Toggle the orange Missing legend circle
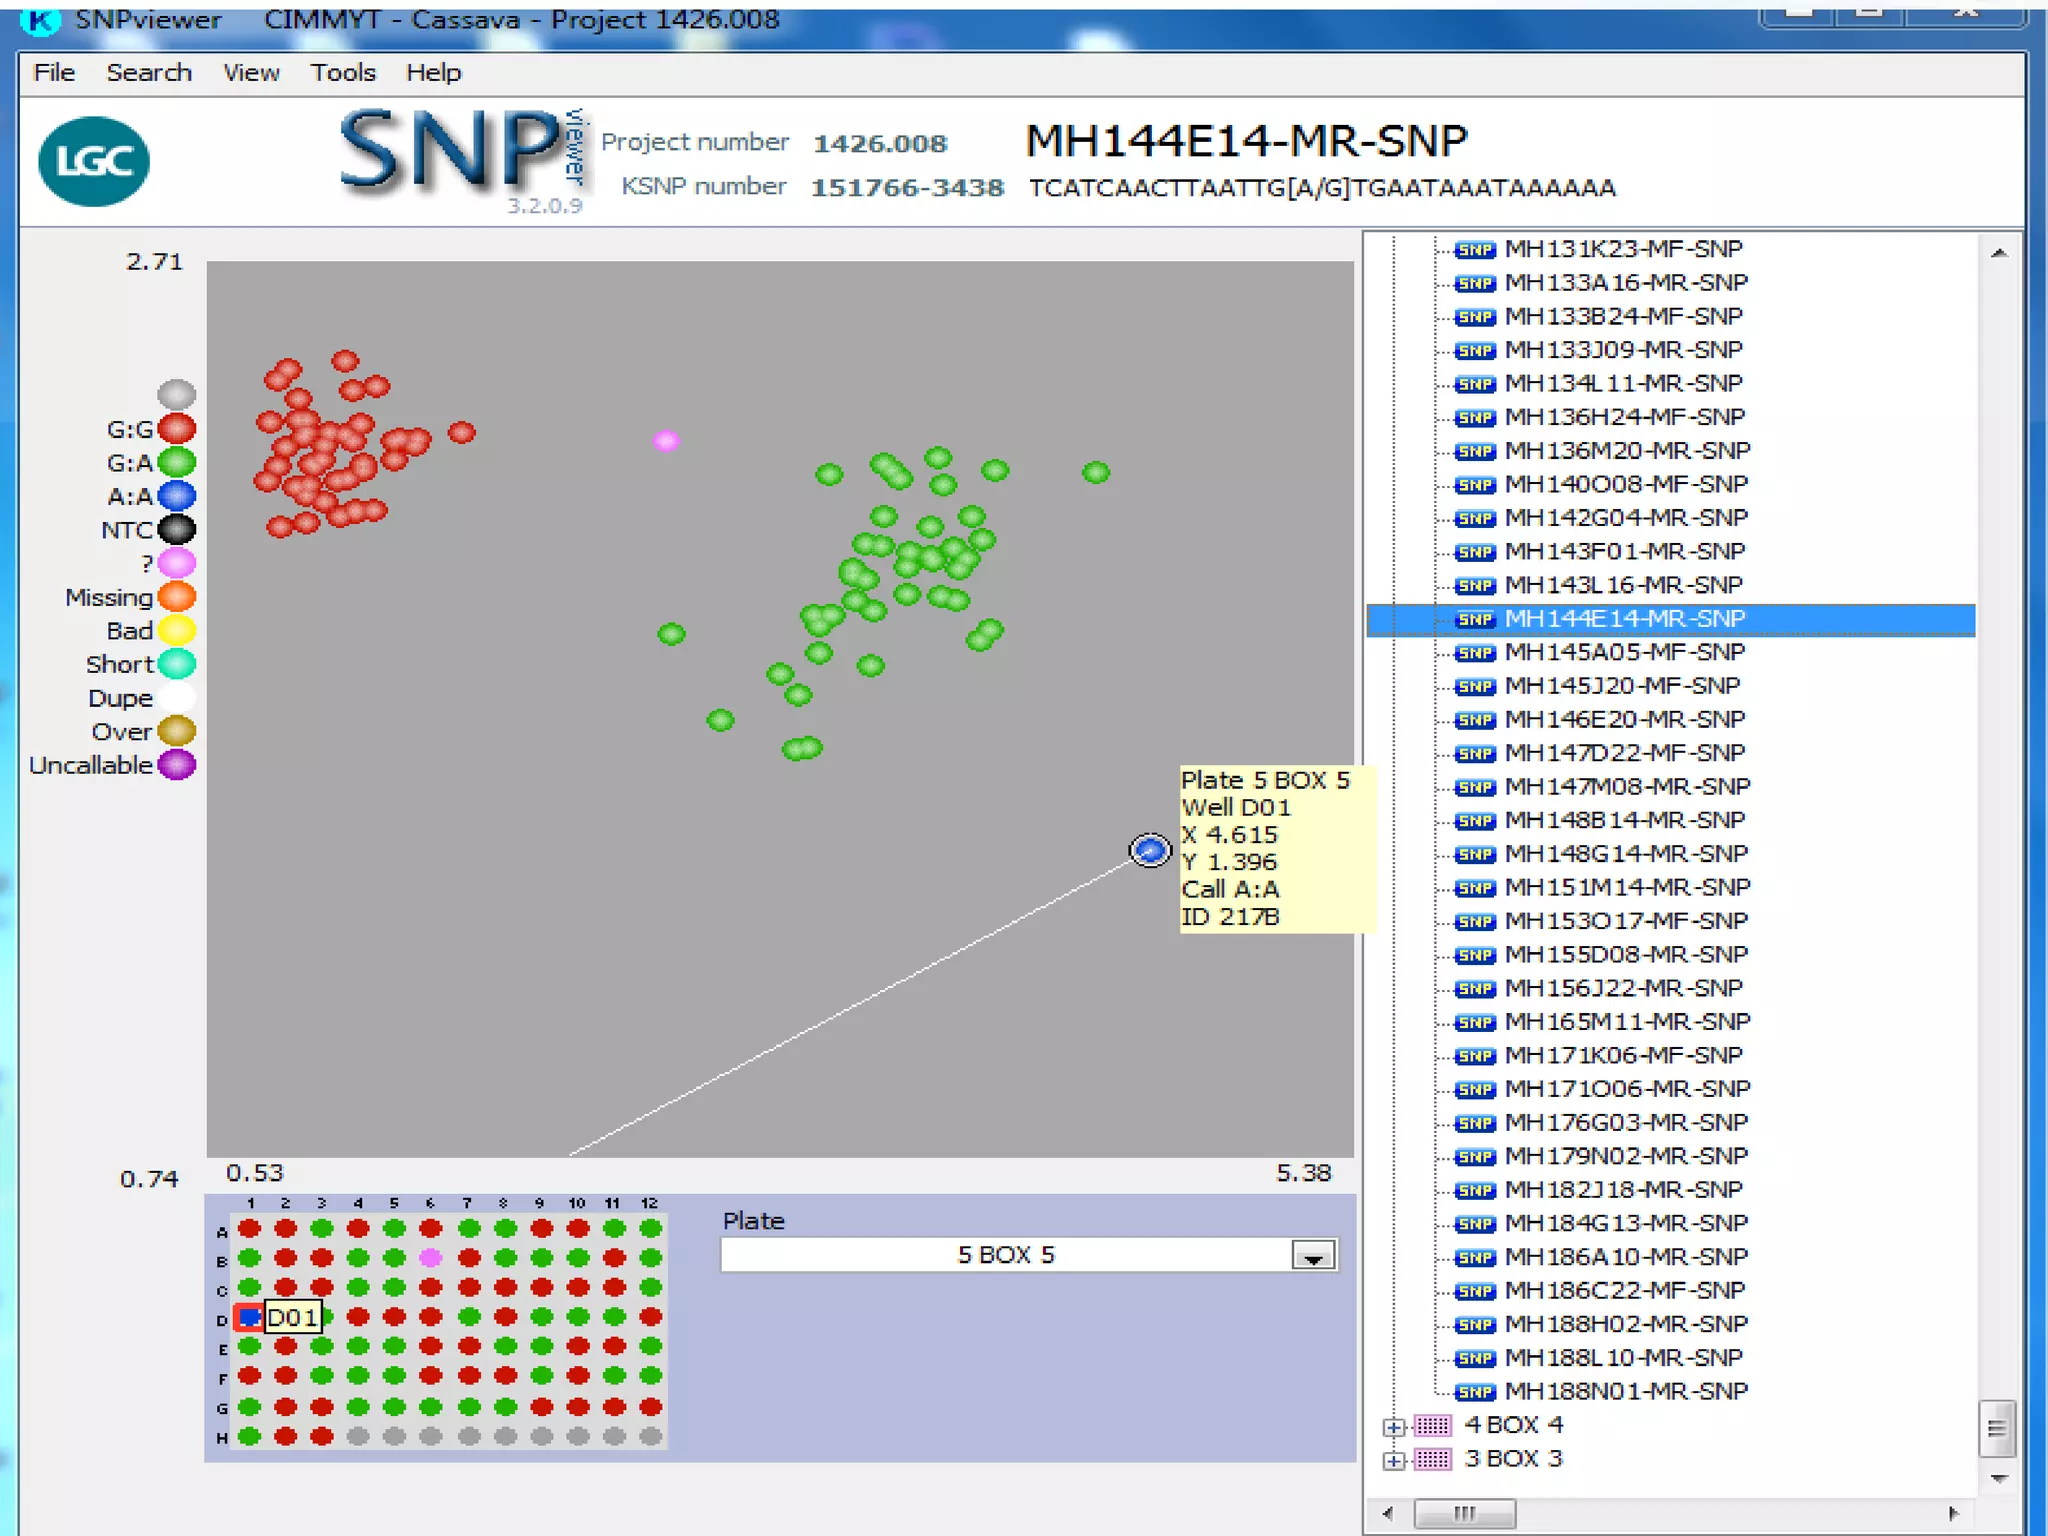 177,597
